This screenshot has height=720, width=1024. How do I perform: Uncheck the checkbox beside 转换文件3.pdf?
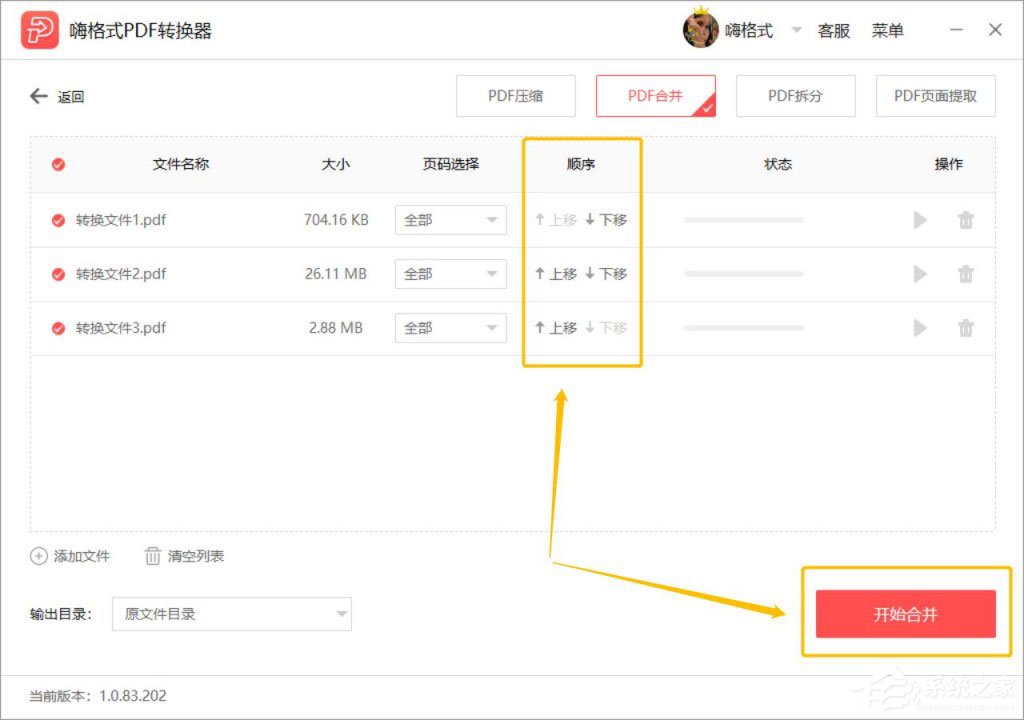[x=57, y=327]
